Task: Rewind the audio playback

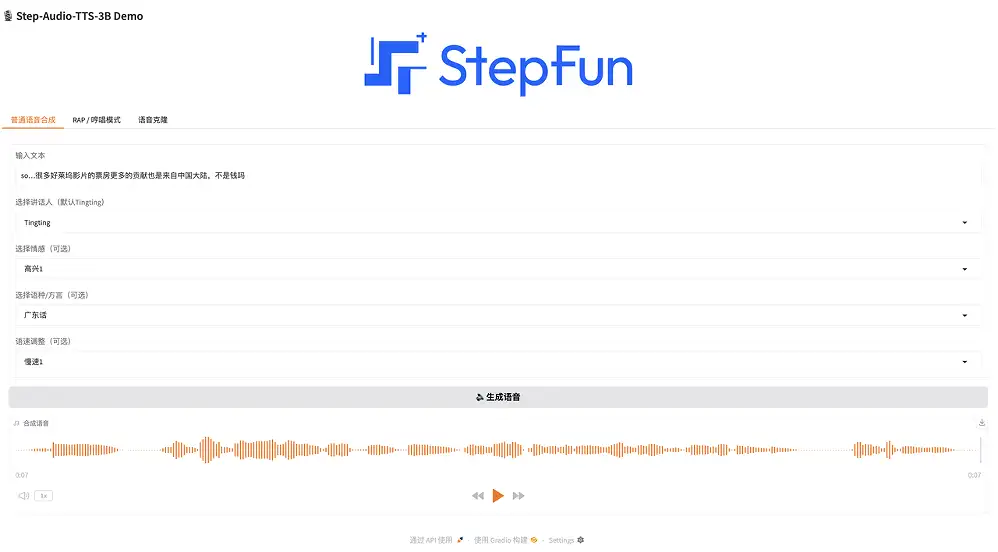Action: [477, 495]
